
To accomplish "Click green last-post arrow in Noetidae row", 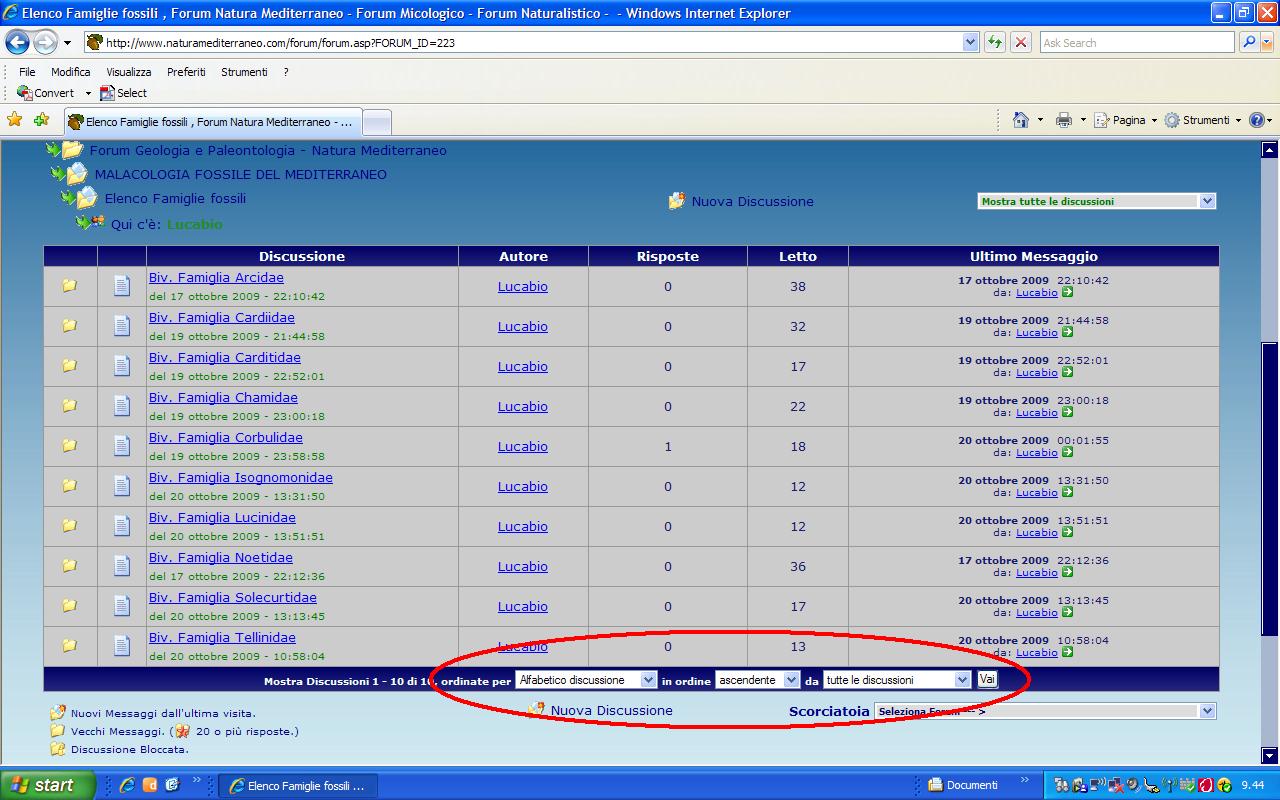I will 1068,572.
